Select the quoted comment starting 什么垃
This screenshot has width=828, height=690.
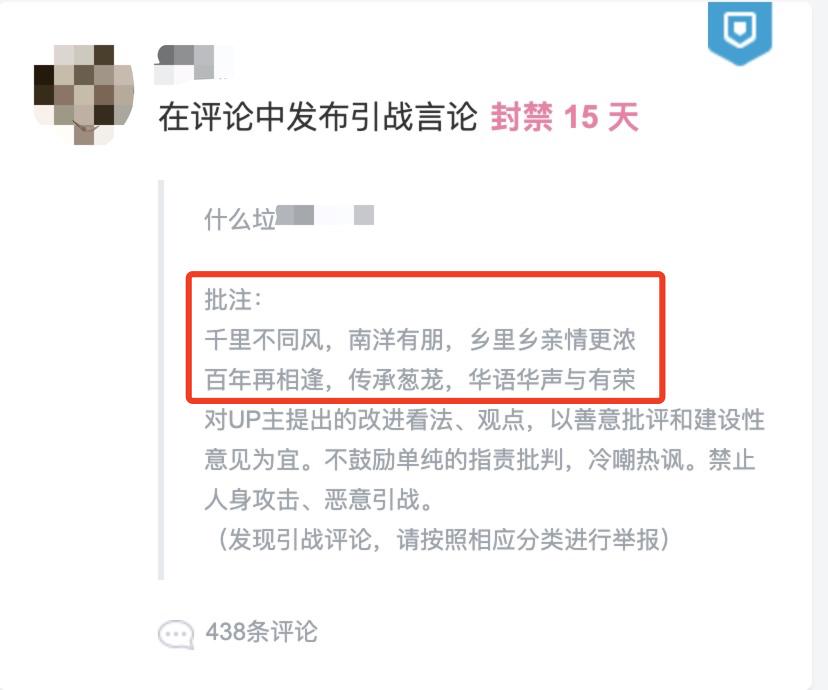point(289,219)
